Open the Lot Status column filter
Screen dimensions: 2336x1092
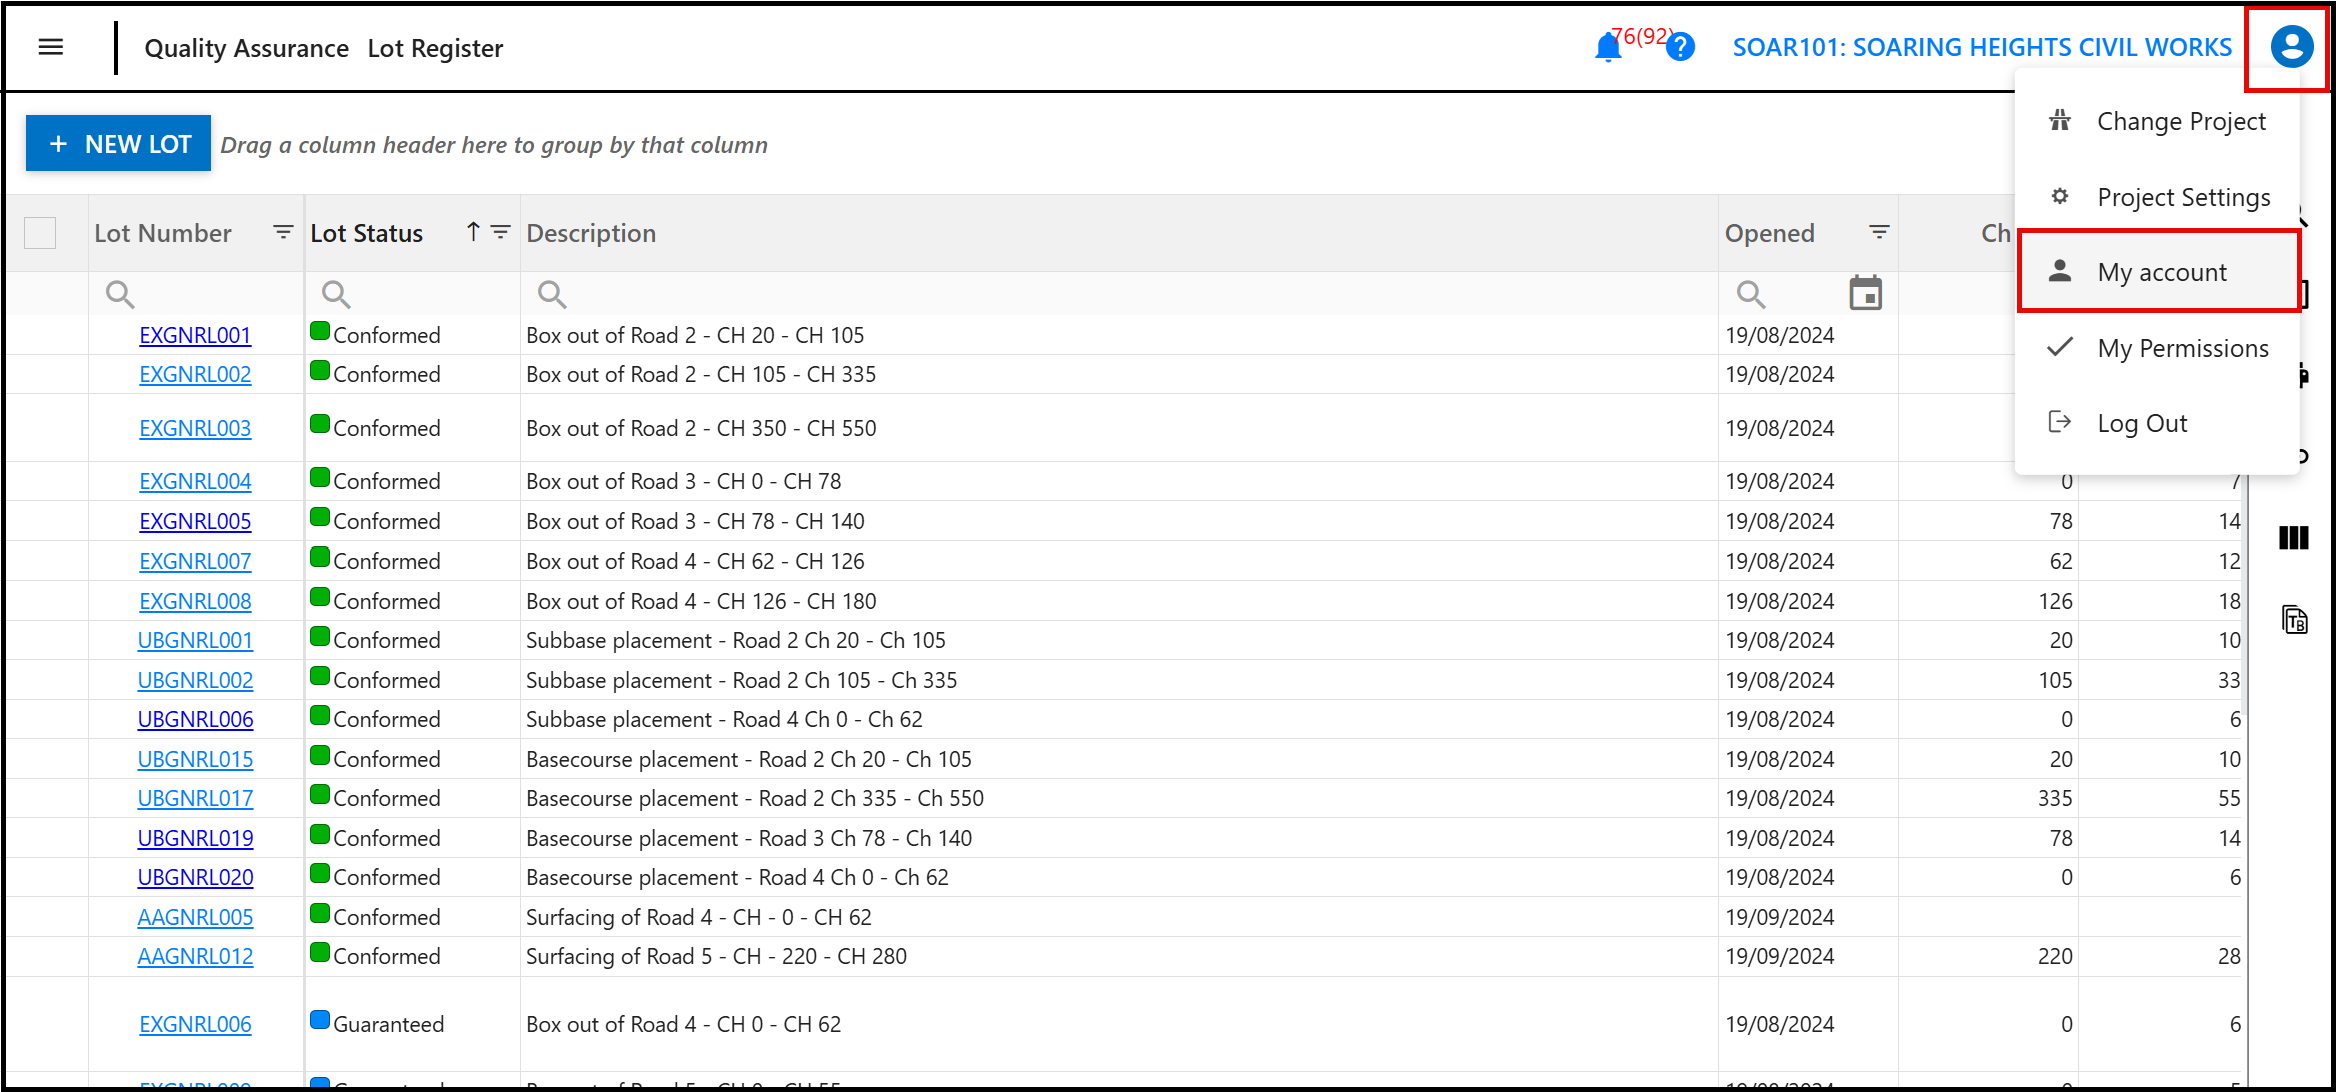click(x=500, y=232)
